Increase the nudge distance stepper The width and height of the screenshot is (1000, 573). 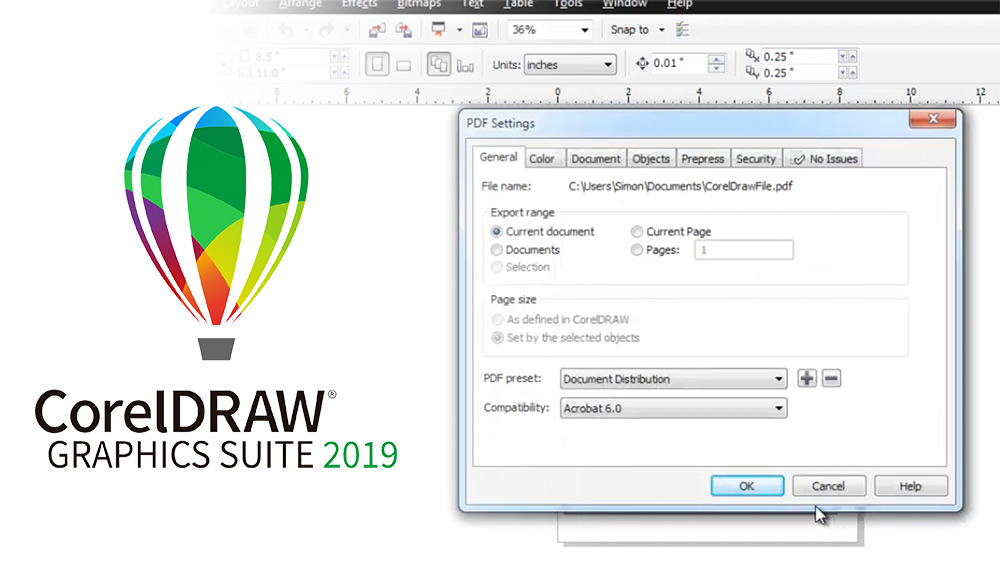point(717,59)
